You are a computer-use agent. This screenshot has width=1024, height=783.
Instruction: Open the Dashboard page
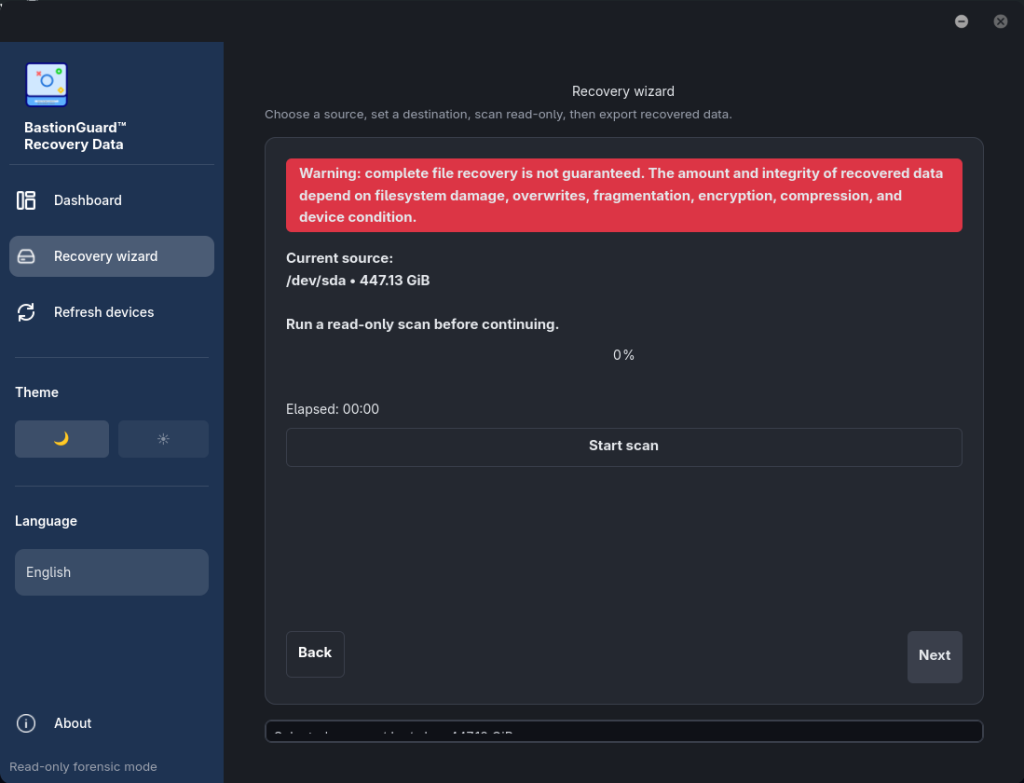coord(112,200)
